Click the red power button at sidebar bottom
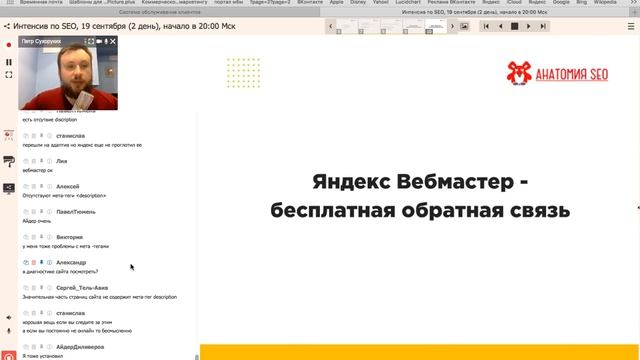This screenshot has height=360, width=640. pos(9,356)
